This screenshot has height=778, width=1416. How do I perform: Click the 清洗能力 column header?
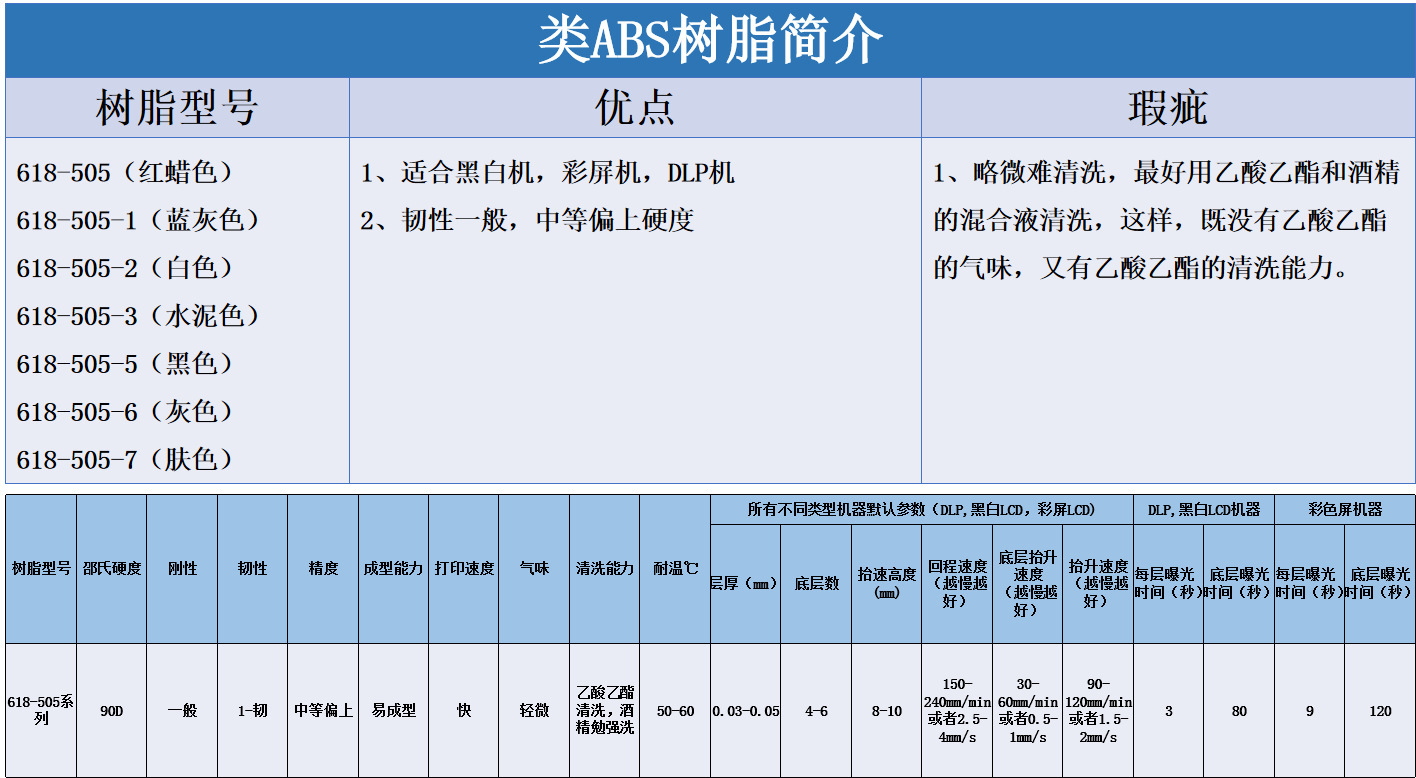(x=604, y=568)
